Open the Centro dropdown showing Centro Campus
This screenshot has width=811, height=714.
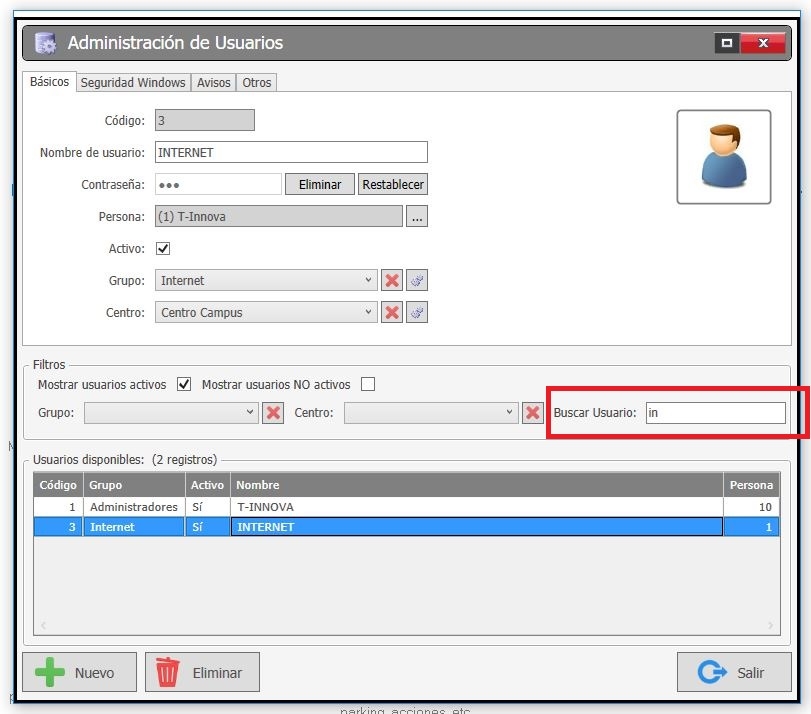click(x=266, y=313)
